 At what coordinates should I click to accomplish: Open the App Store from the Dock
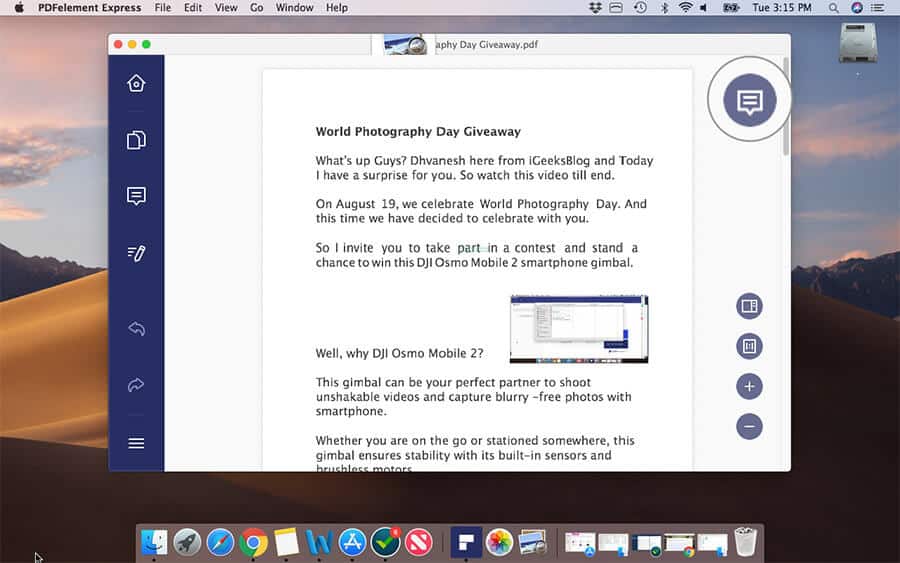pos(352,542)
